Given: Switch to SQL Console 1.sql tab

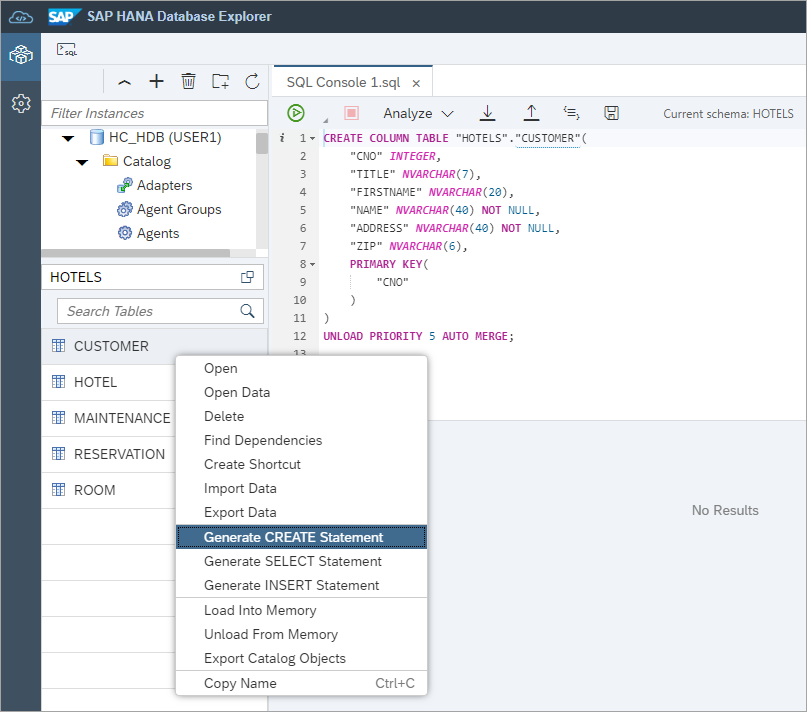Looking at the screenshot, I should coord(343,82).
